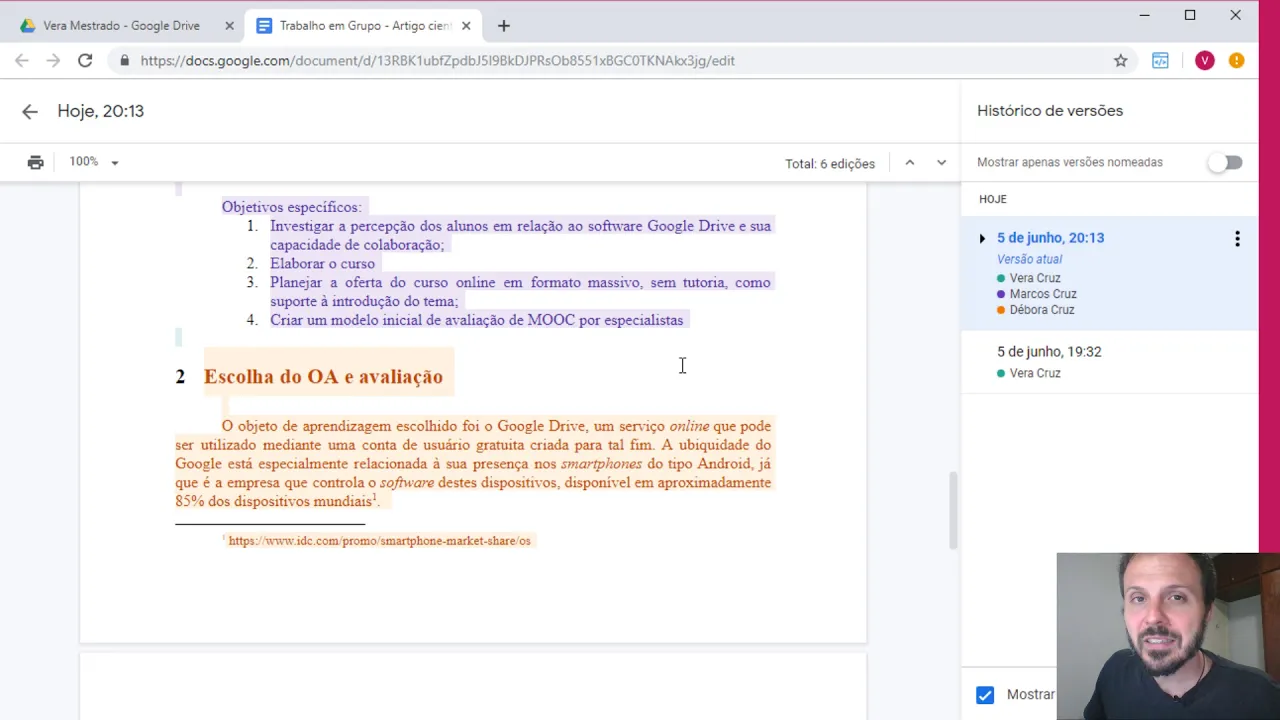Select the 5 de junho, 20:13 version
Viewport: 1280px width, 720px height.
click(x=1050, y=238)
